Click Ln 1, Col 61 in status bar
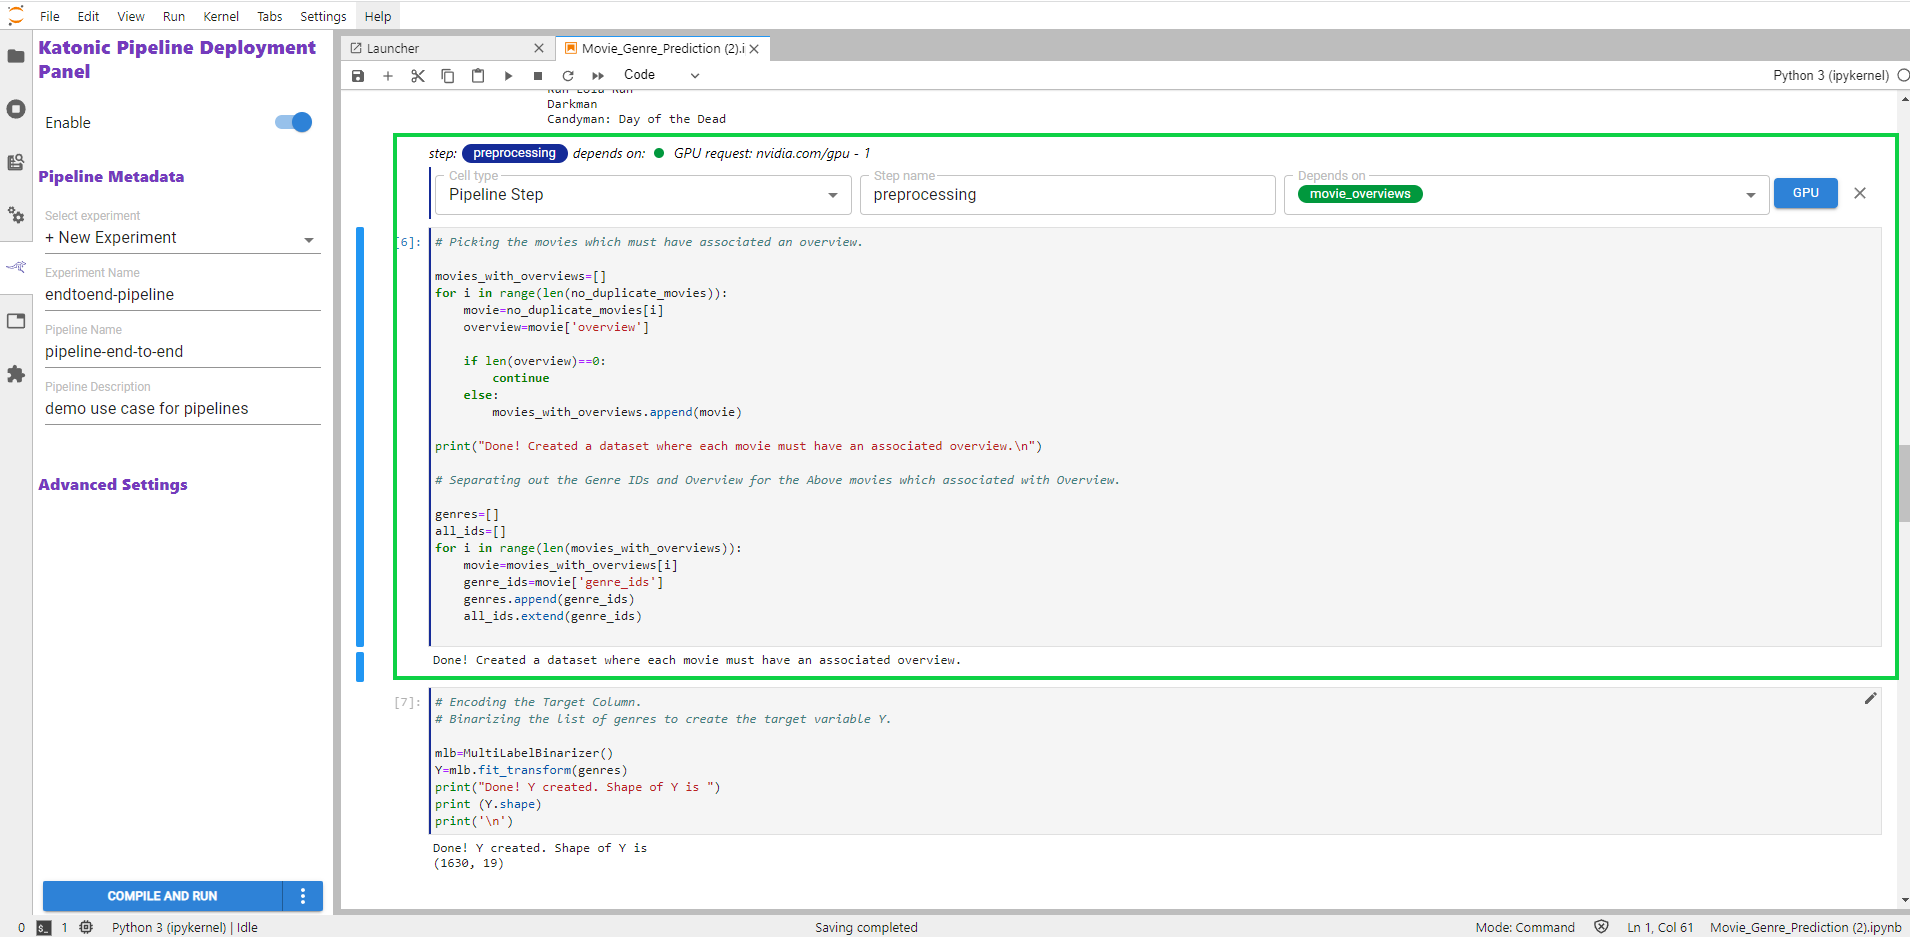The width and height of the screenshot is (1910, 937). (x=1660, y=927)
